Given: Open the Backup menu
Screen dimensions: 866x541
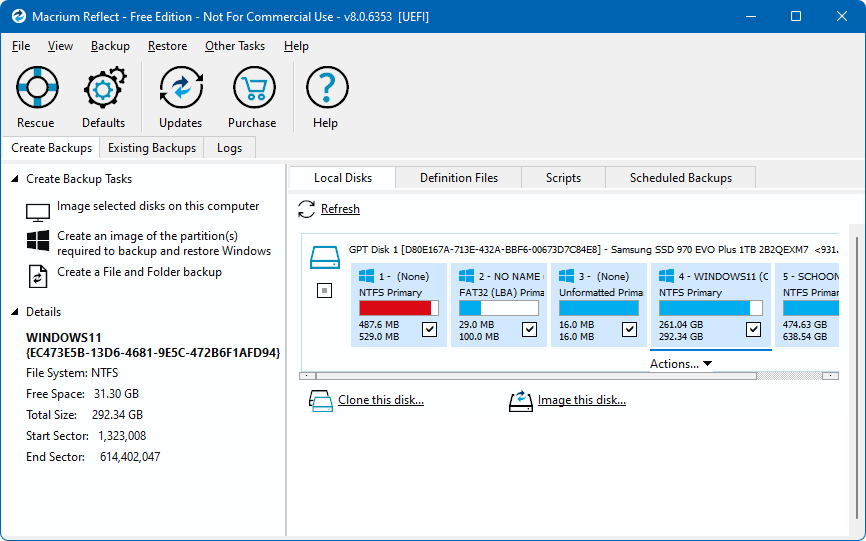Looking at the screenshot, I should [x=110, y=46].
